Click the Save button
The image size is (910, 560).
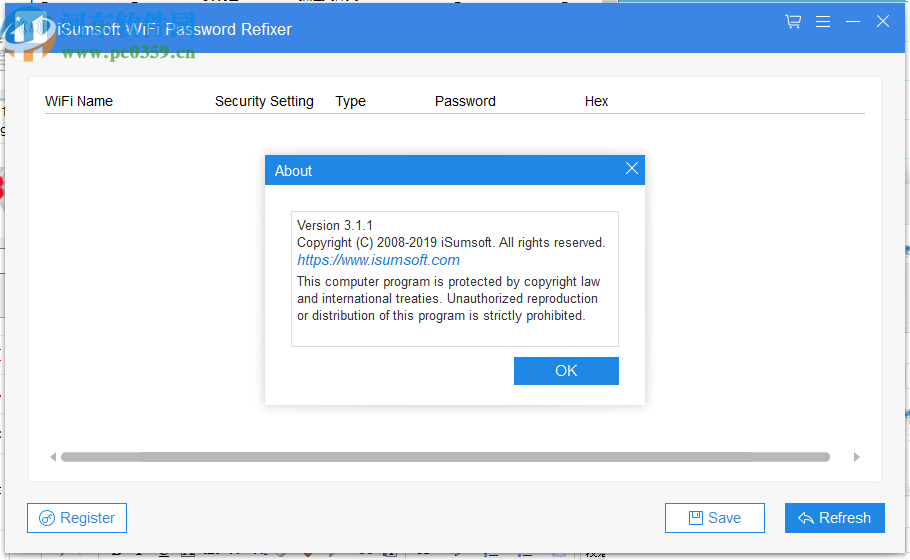[x=714, y=518]
